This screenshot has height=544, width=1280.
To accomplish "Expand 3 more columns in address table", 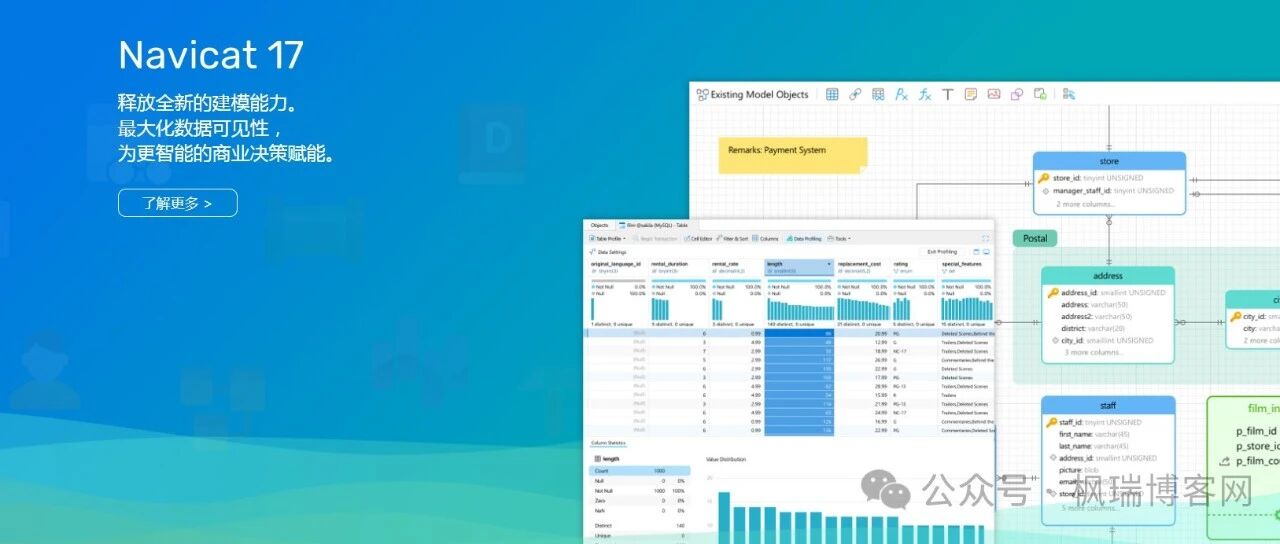I will point(1093,352).
